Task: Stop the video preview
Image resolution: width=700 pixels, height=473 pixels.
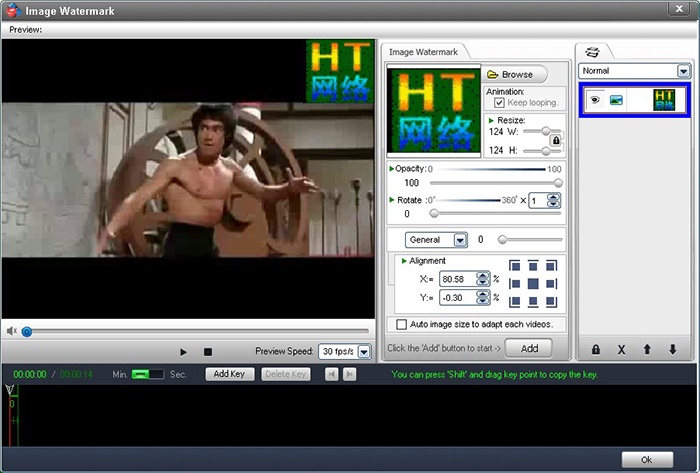Action: point(208,352)
